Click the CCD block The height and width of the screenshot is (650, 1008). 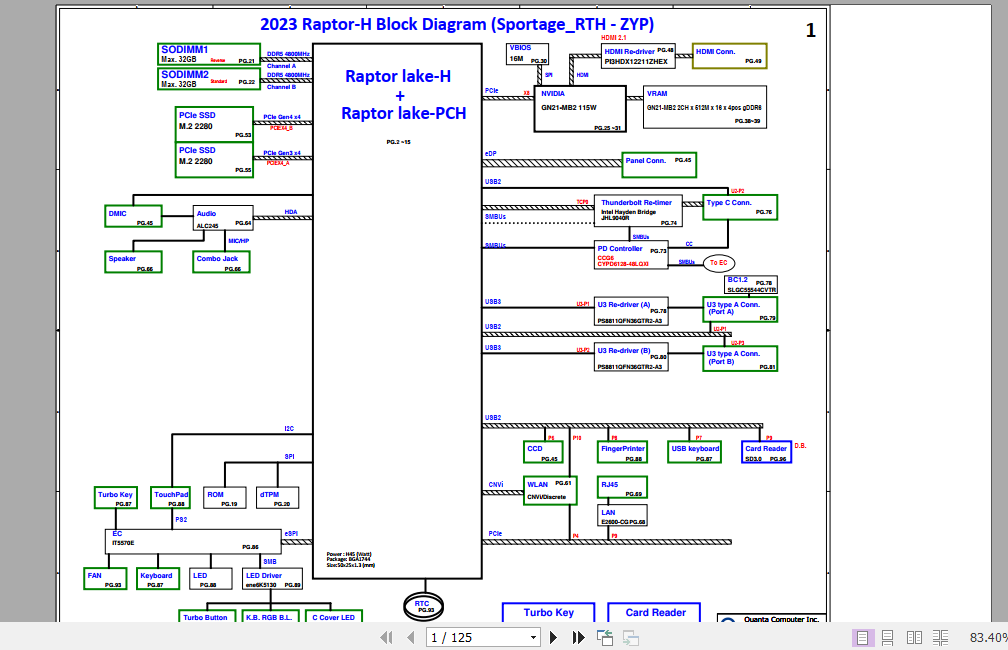tap(543, 453)
